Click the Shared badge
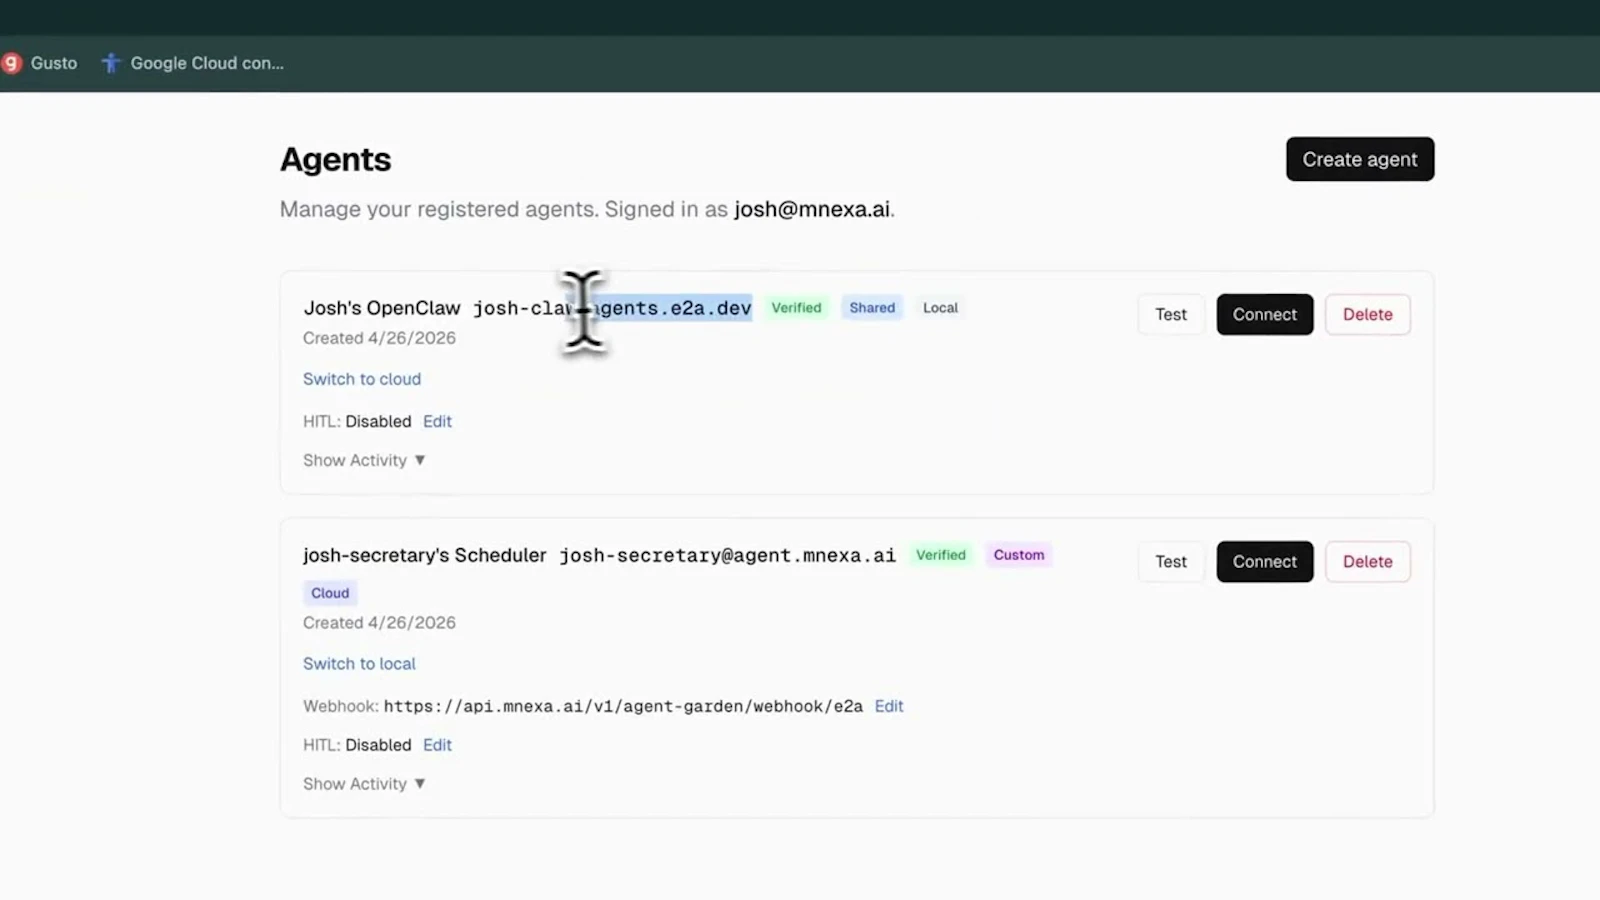Viewport: 1600px width, 900px height. [872, 308]
